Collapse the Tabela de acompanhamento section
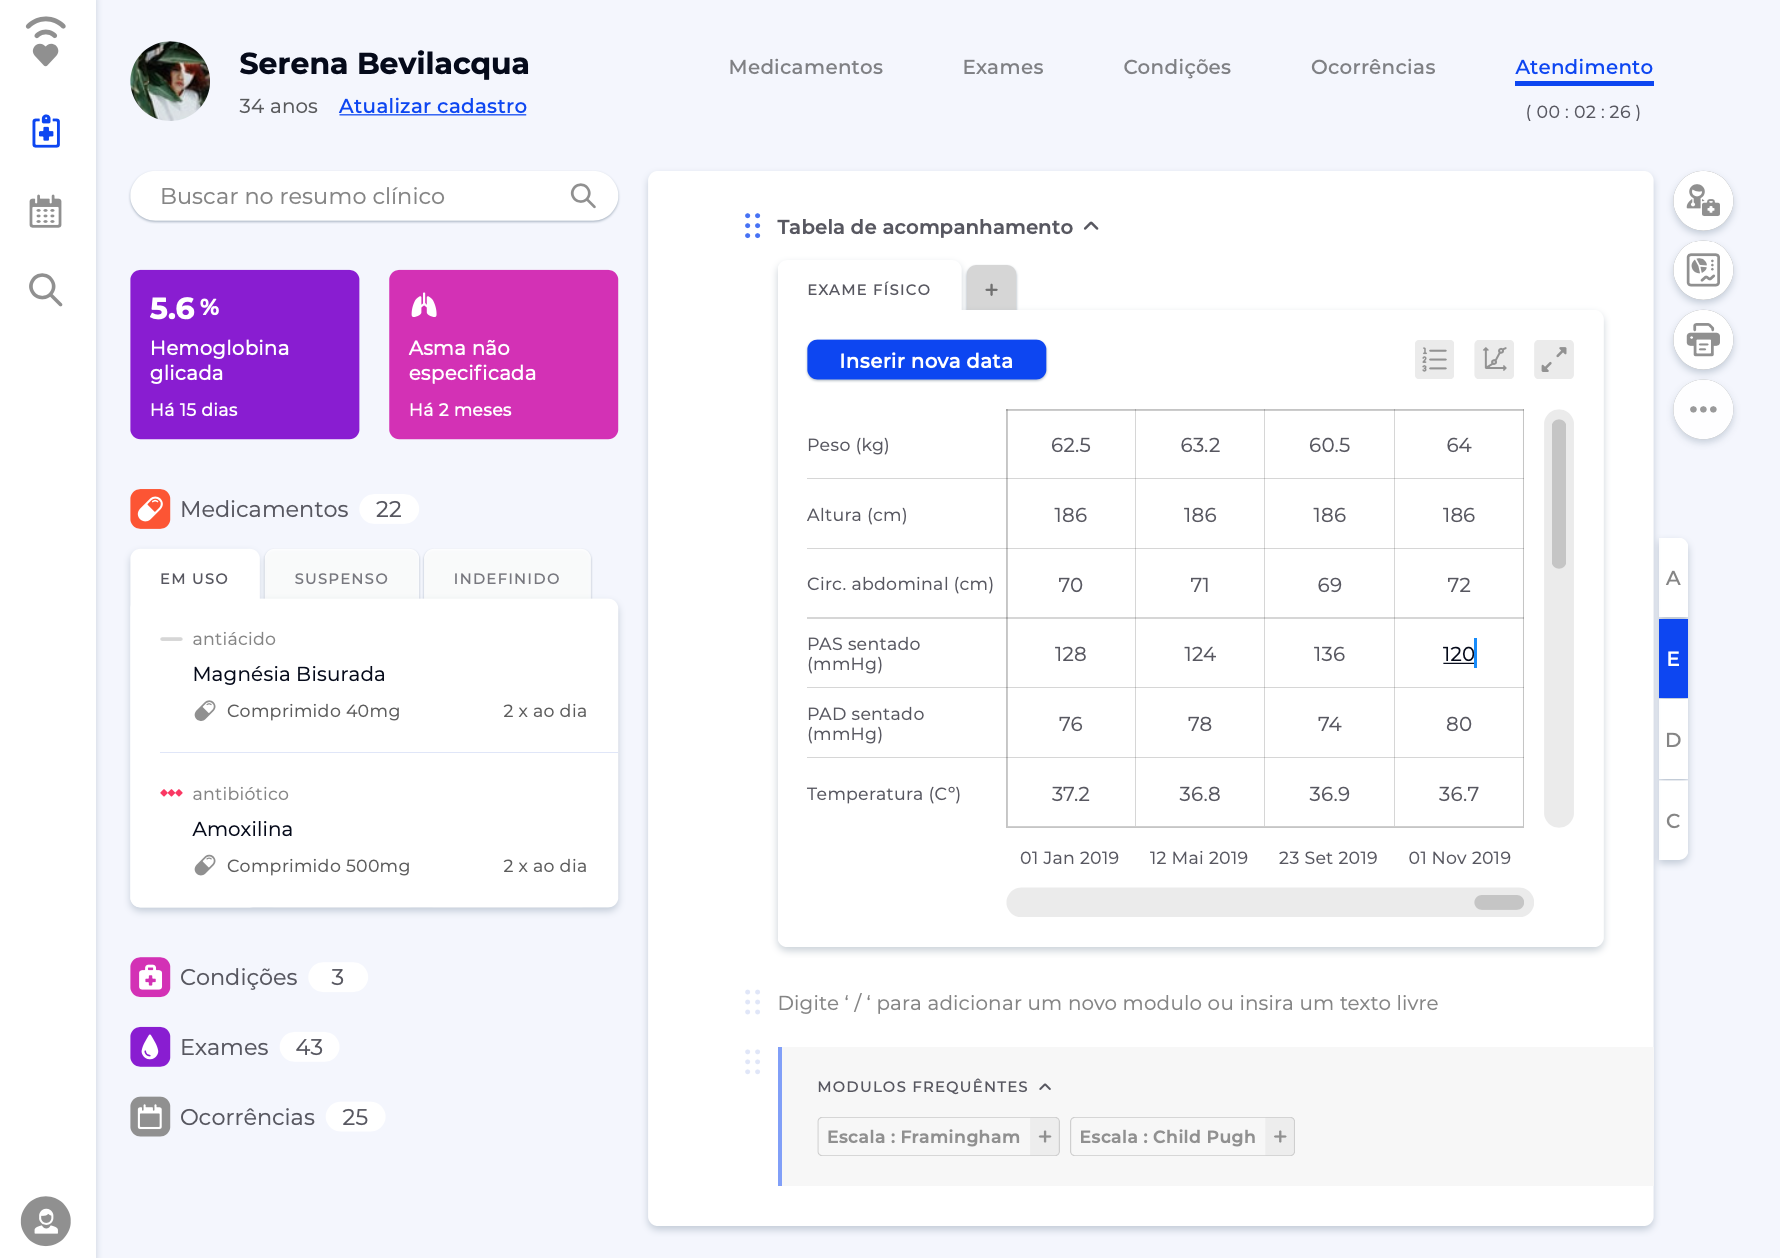The width and height of the screenshot is (1780, 1258). tap(1092, 226)
